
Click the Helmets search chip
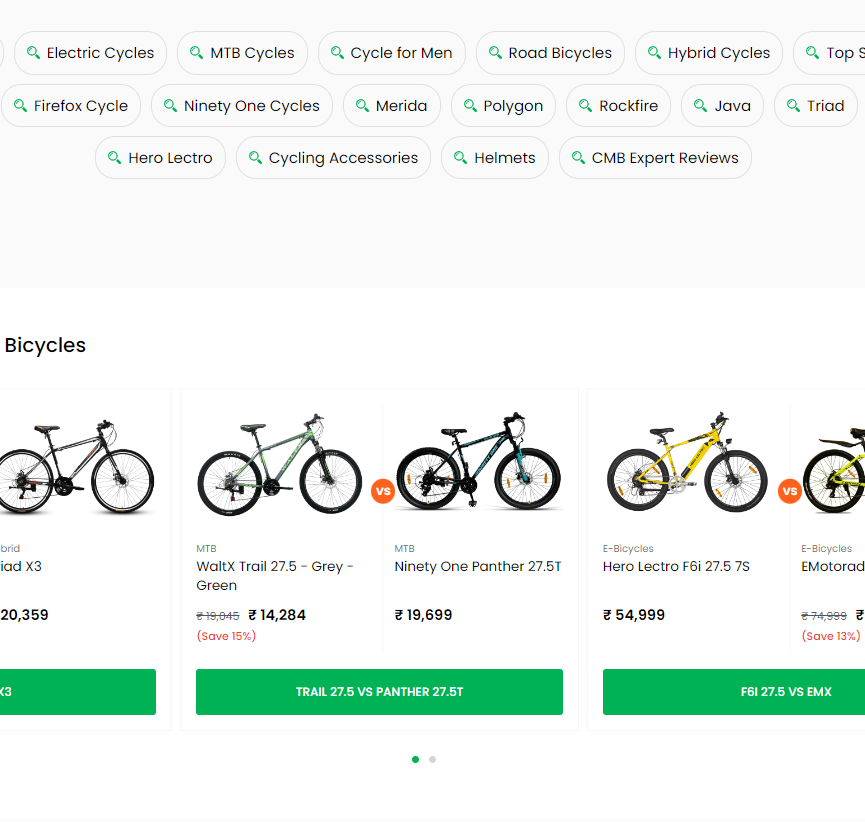[x=495, y=158]
